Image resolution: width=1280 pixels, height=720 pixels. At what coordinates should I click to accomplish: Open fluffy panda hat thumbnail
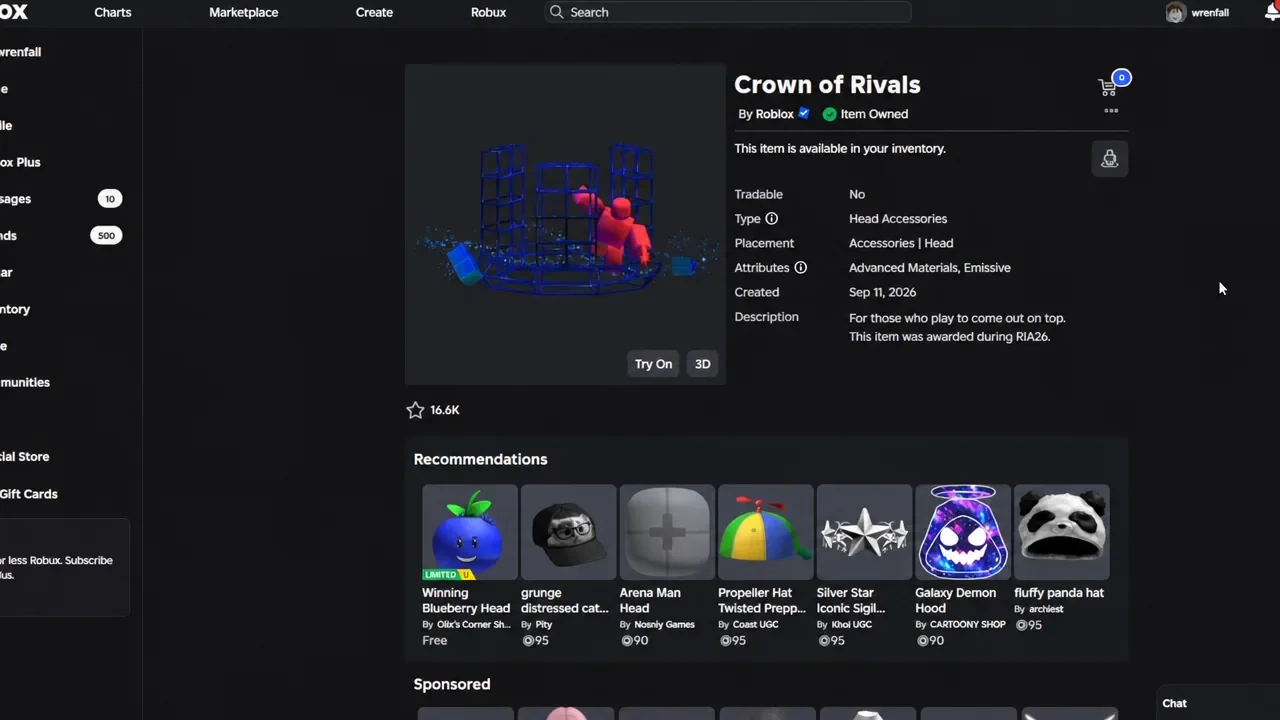pyautogui.click(x=1062, y=532)
